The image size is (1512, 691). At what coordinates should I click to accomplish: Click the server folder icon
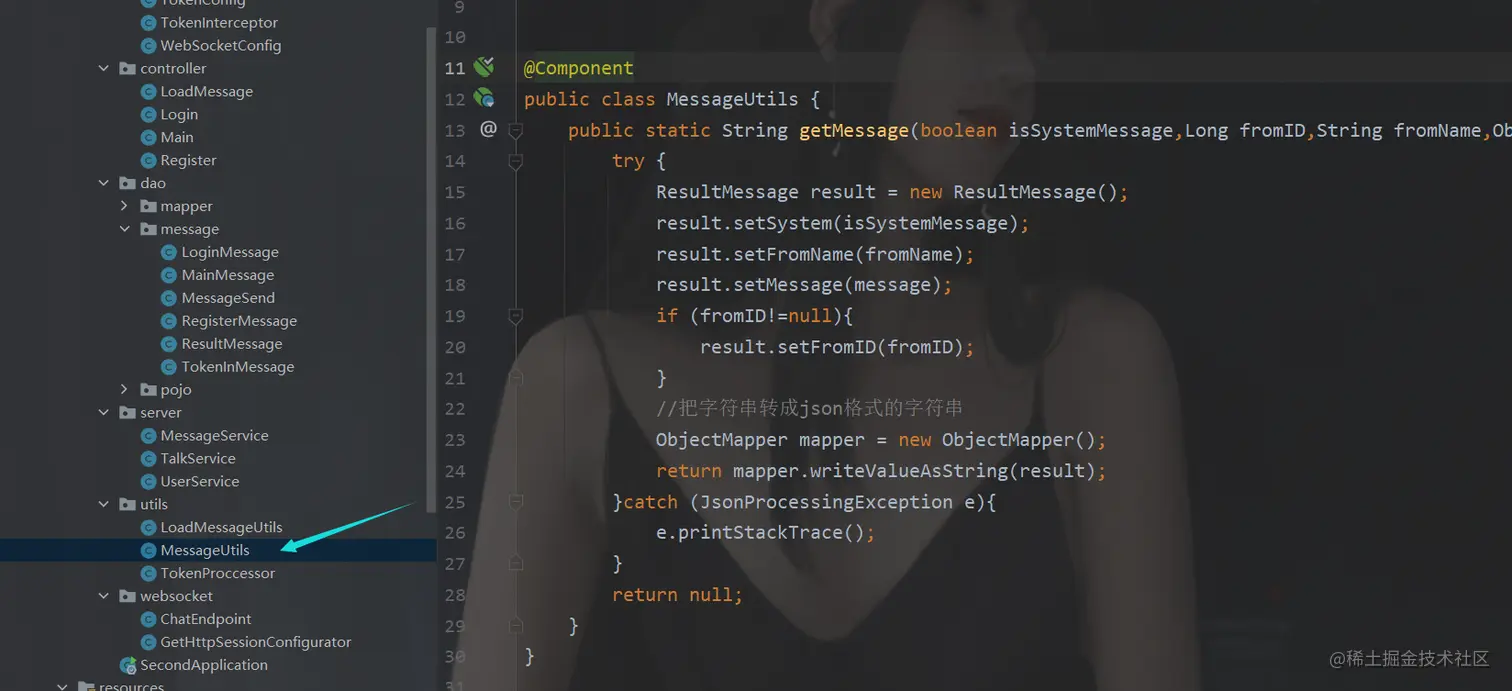pos(127,412)
